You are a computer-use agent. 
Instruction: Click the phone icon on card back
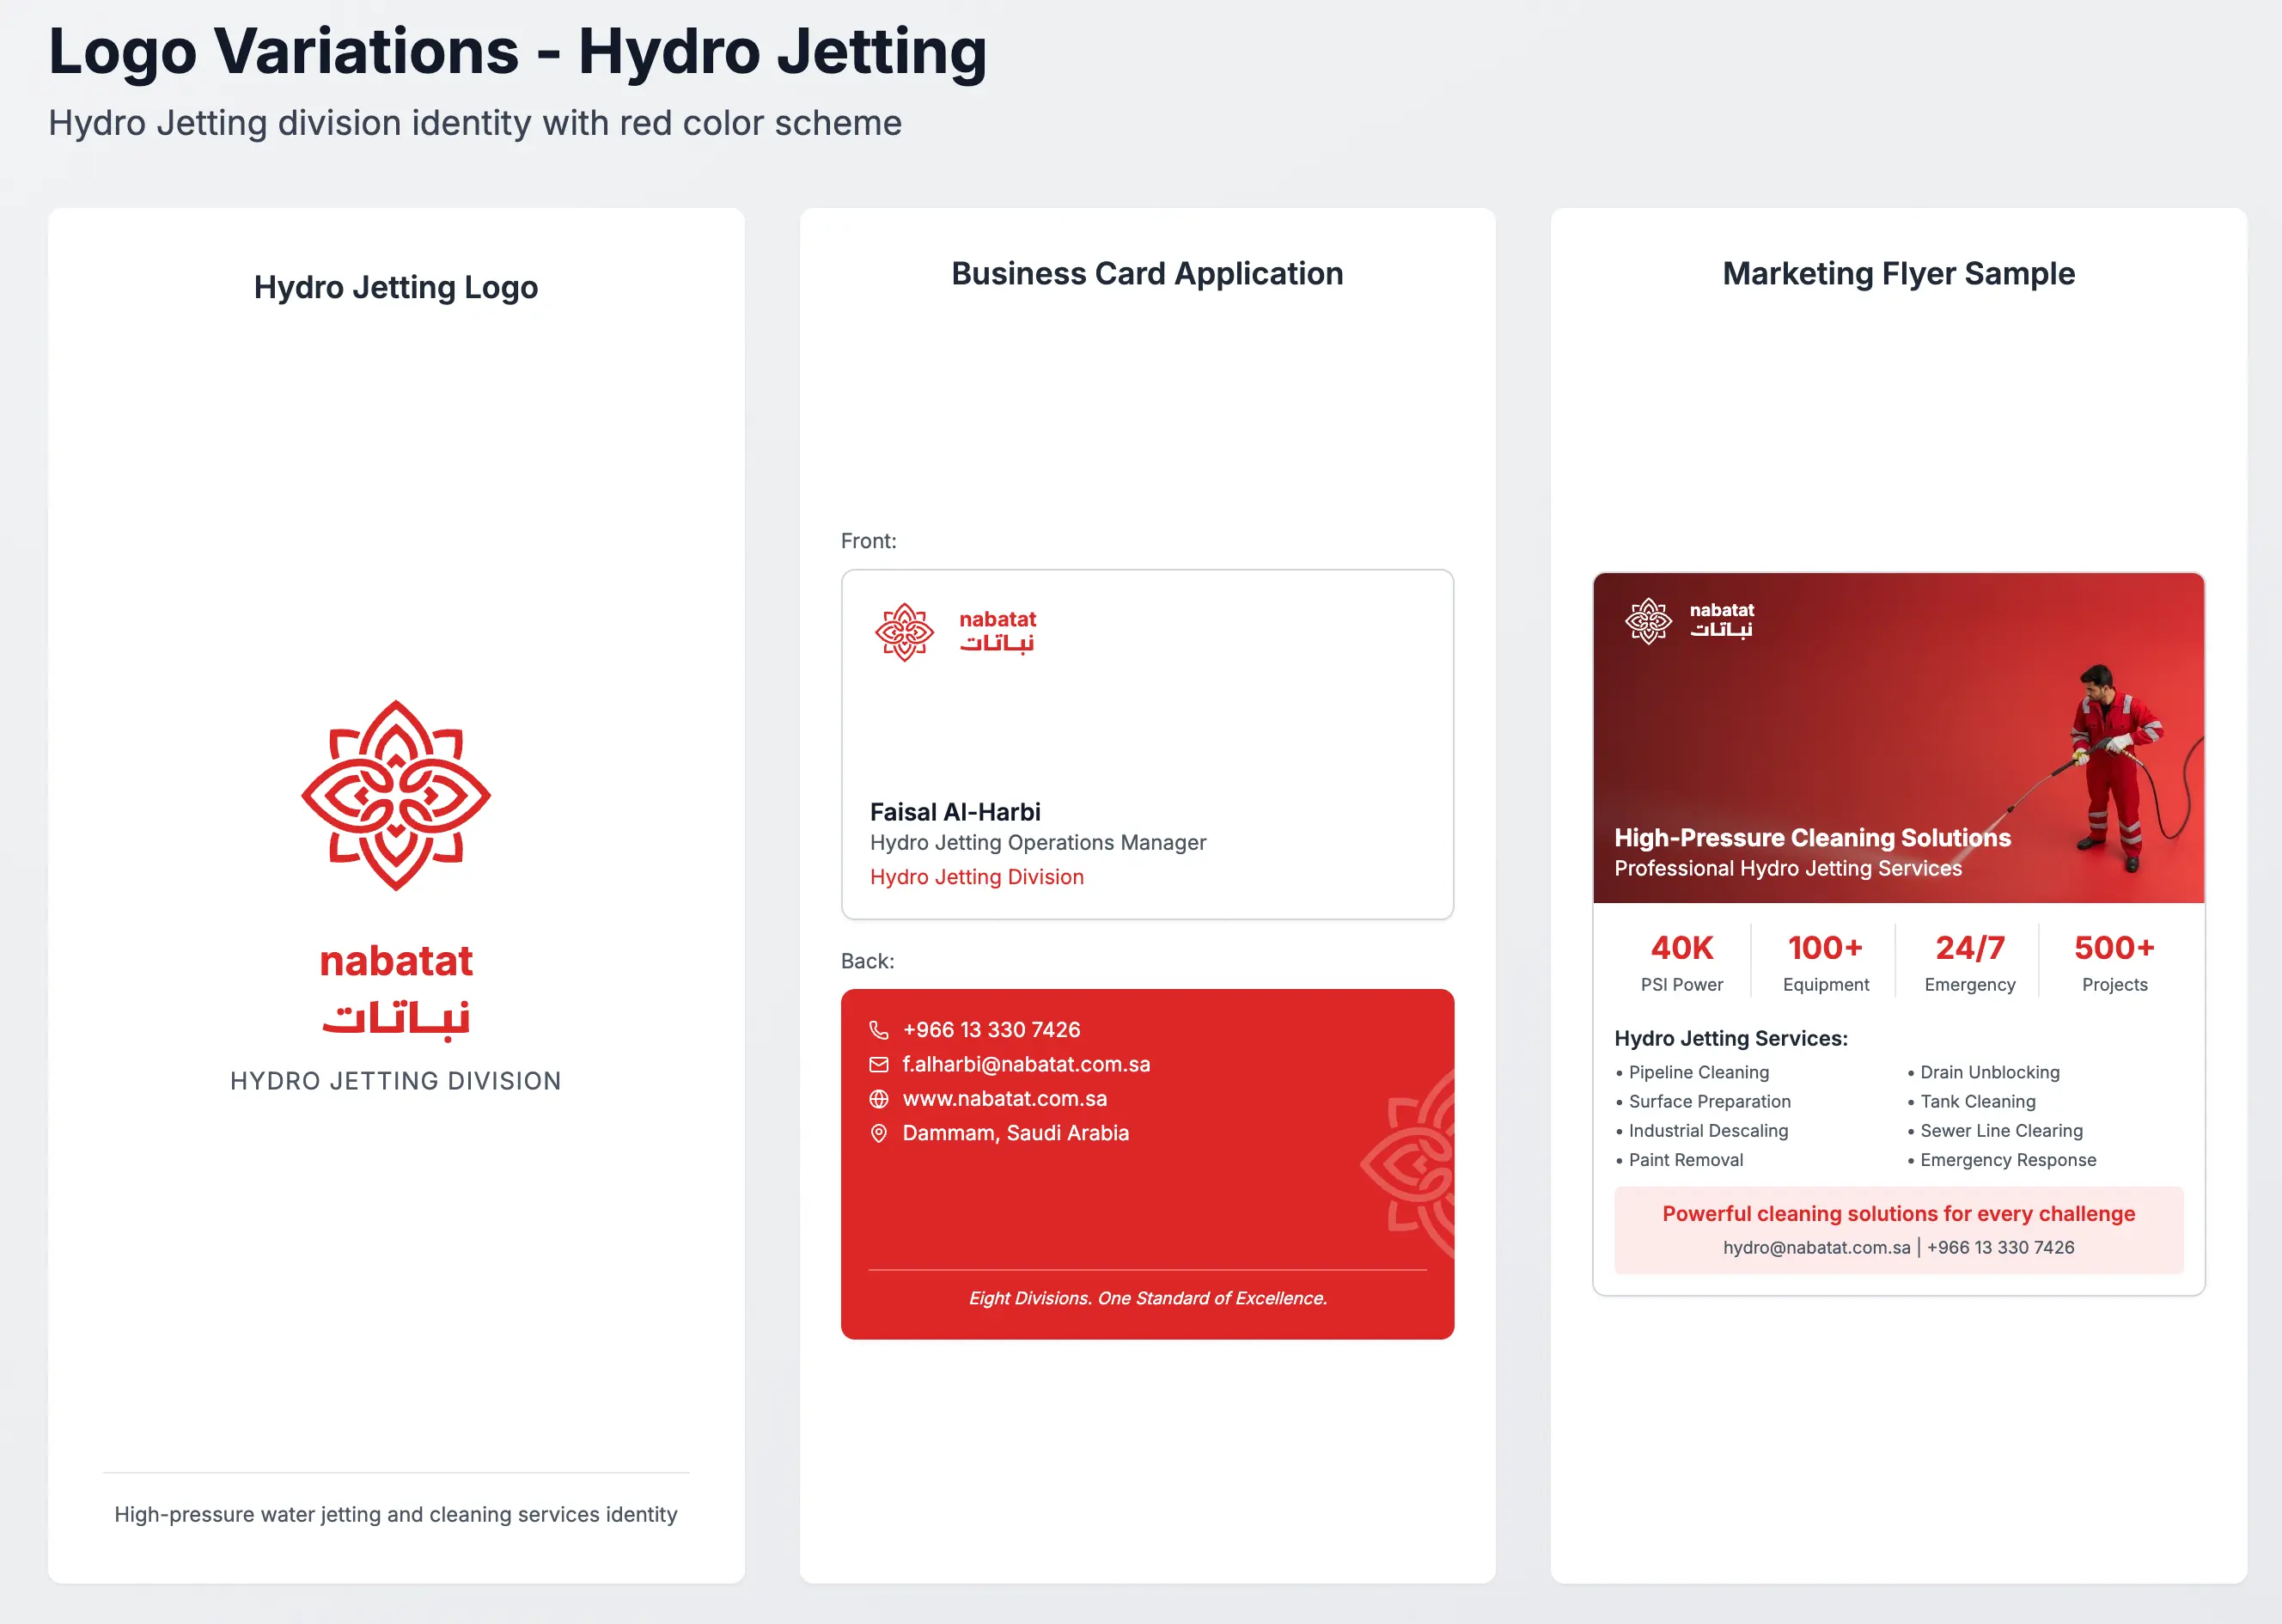tap(878, 1030)
